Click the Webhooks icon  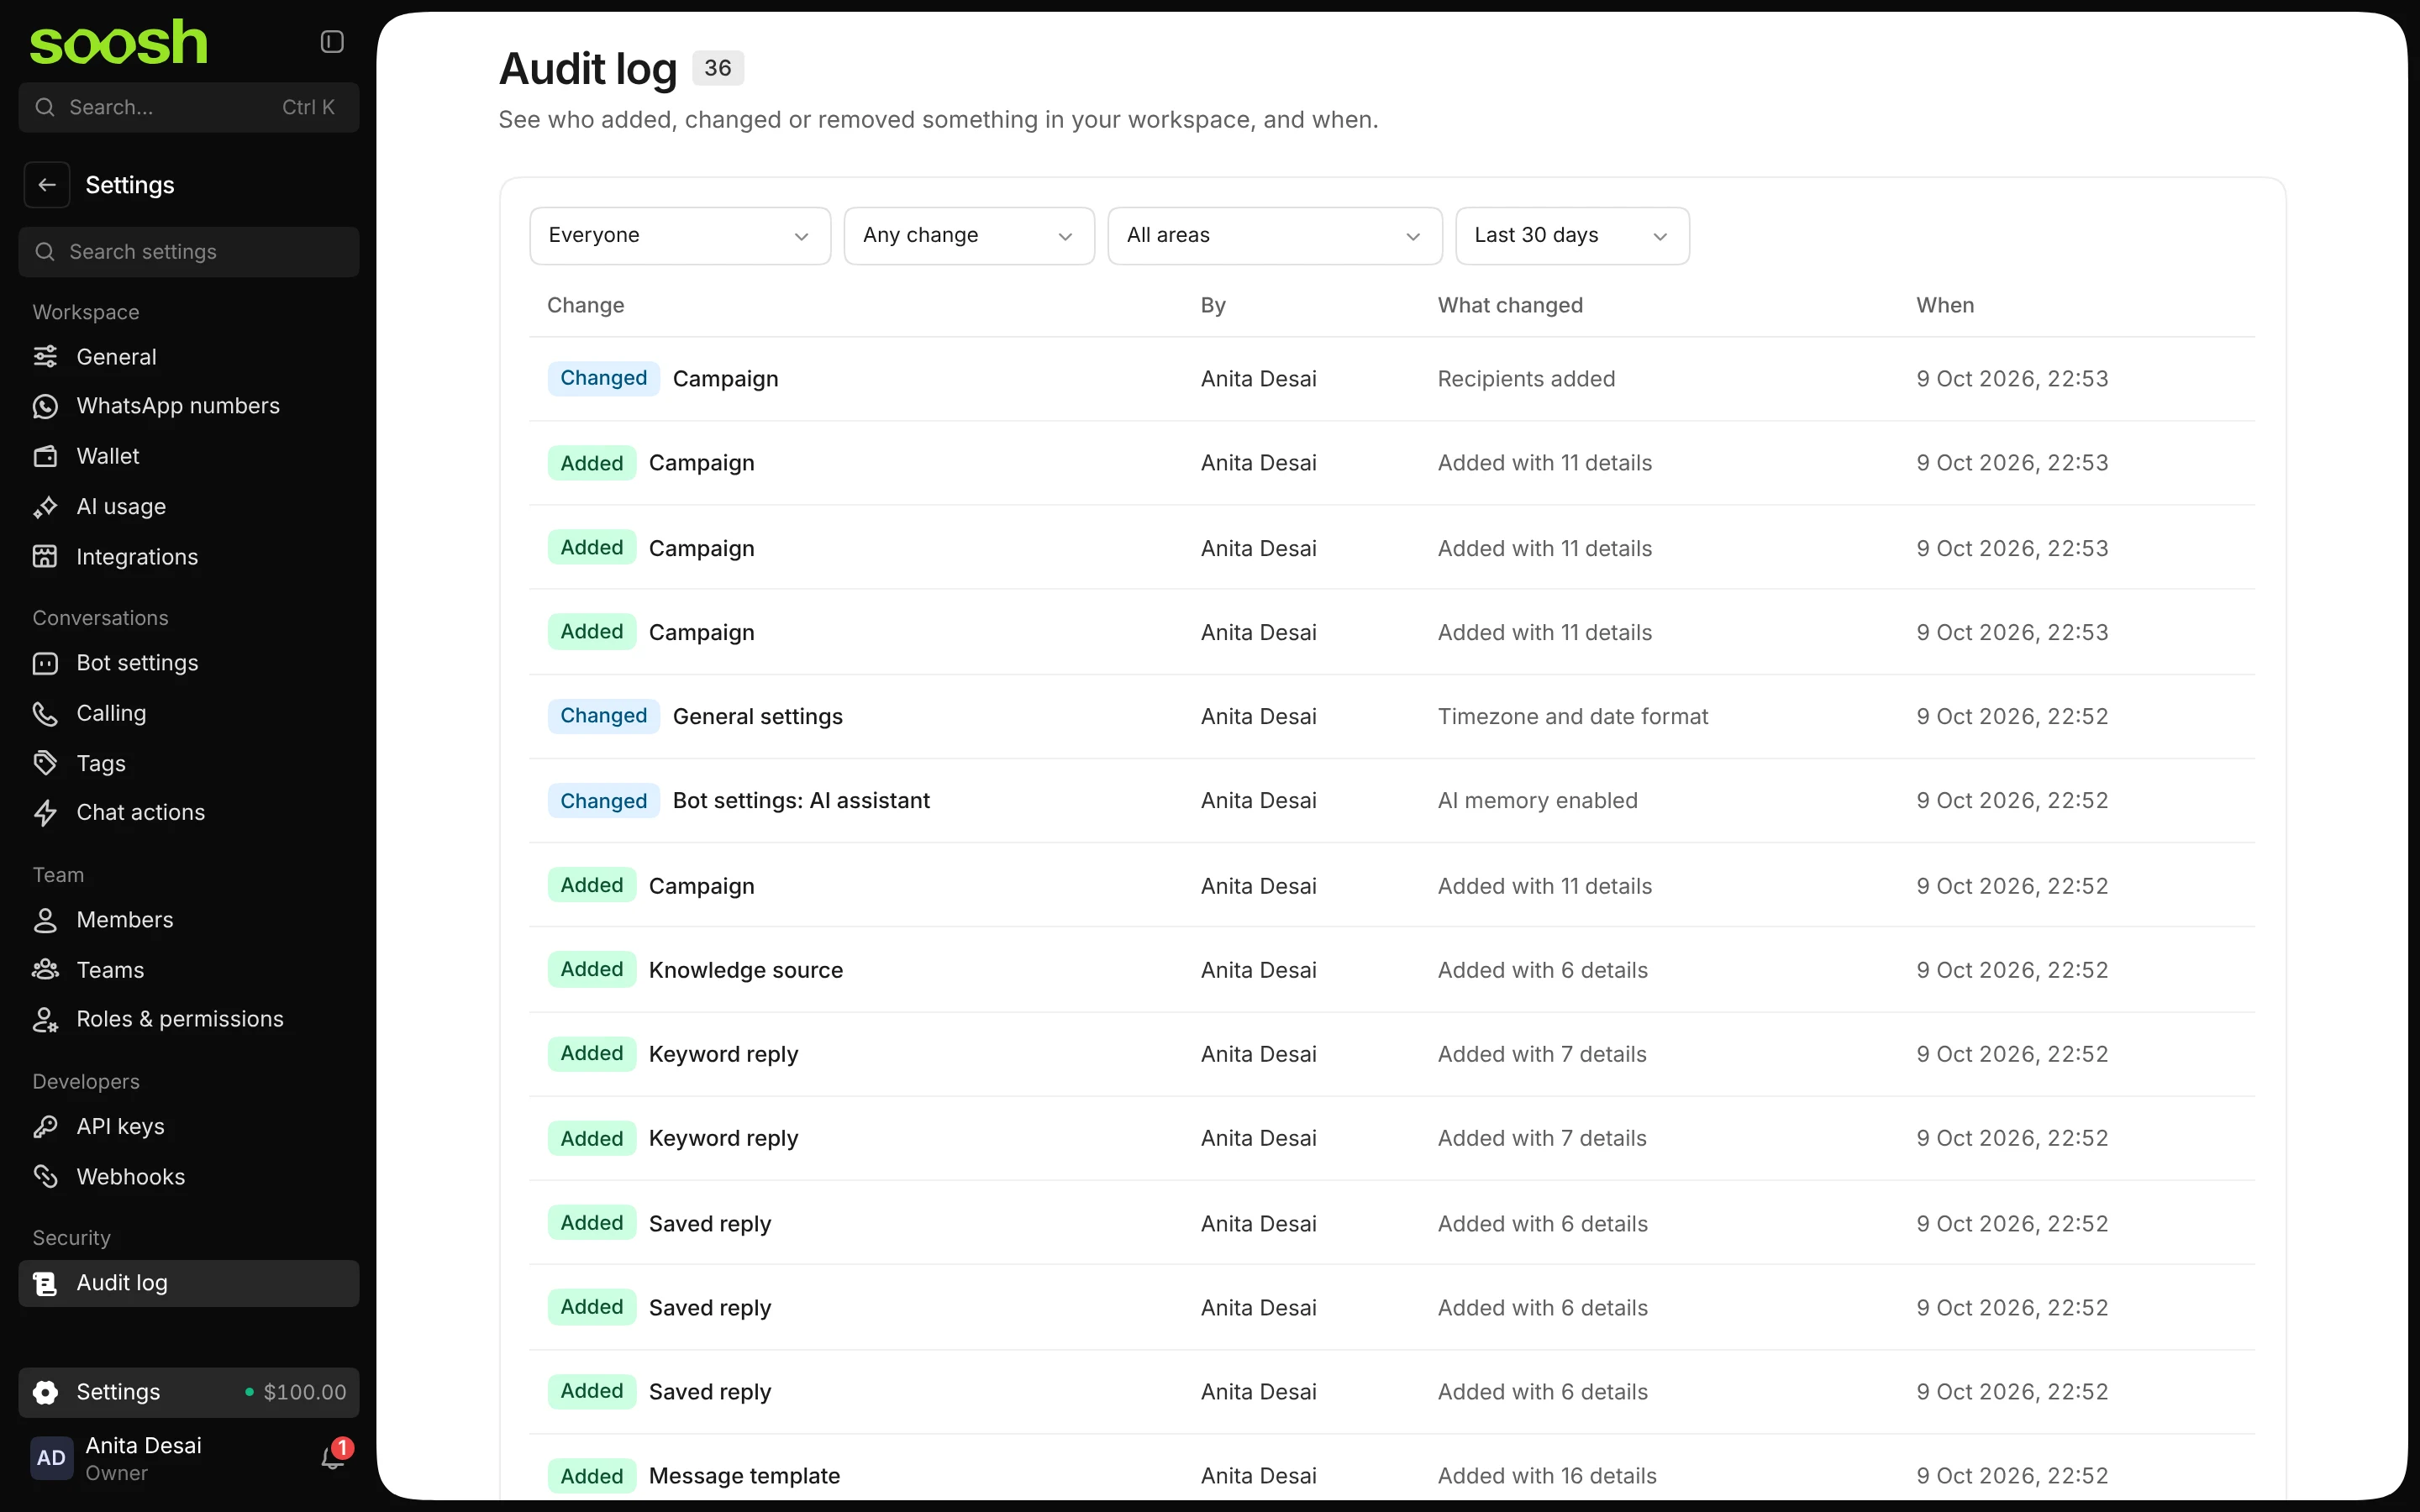pyautogui.click(x=45, y=1177)
